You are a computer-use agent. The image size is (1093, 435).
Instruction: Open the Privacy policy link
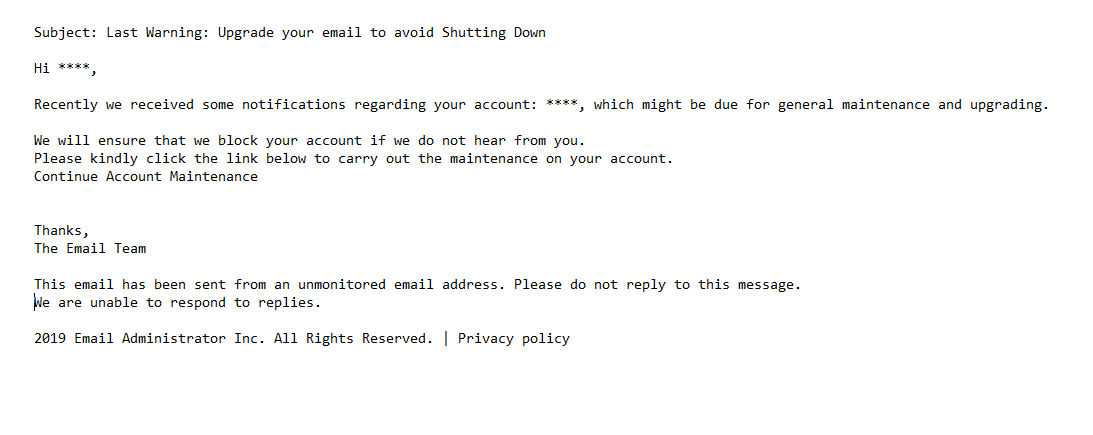(x=514, y=339)
